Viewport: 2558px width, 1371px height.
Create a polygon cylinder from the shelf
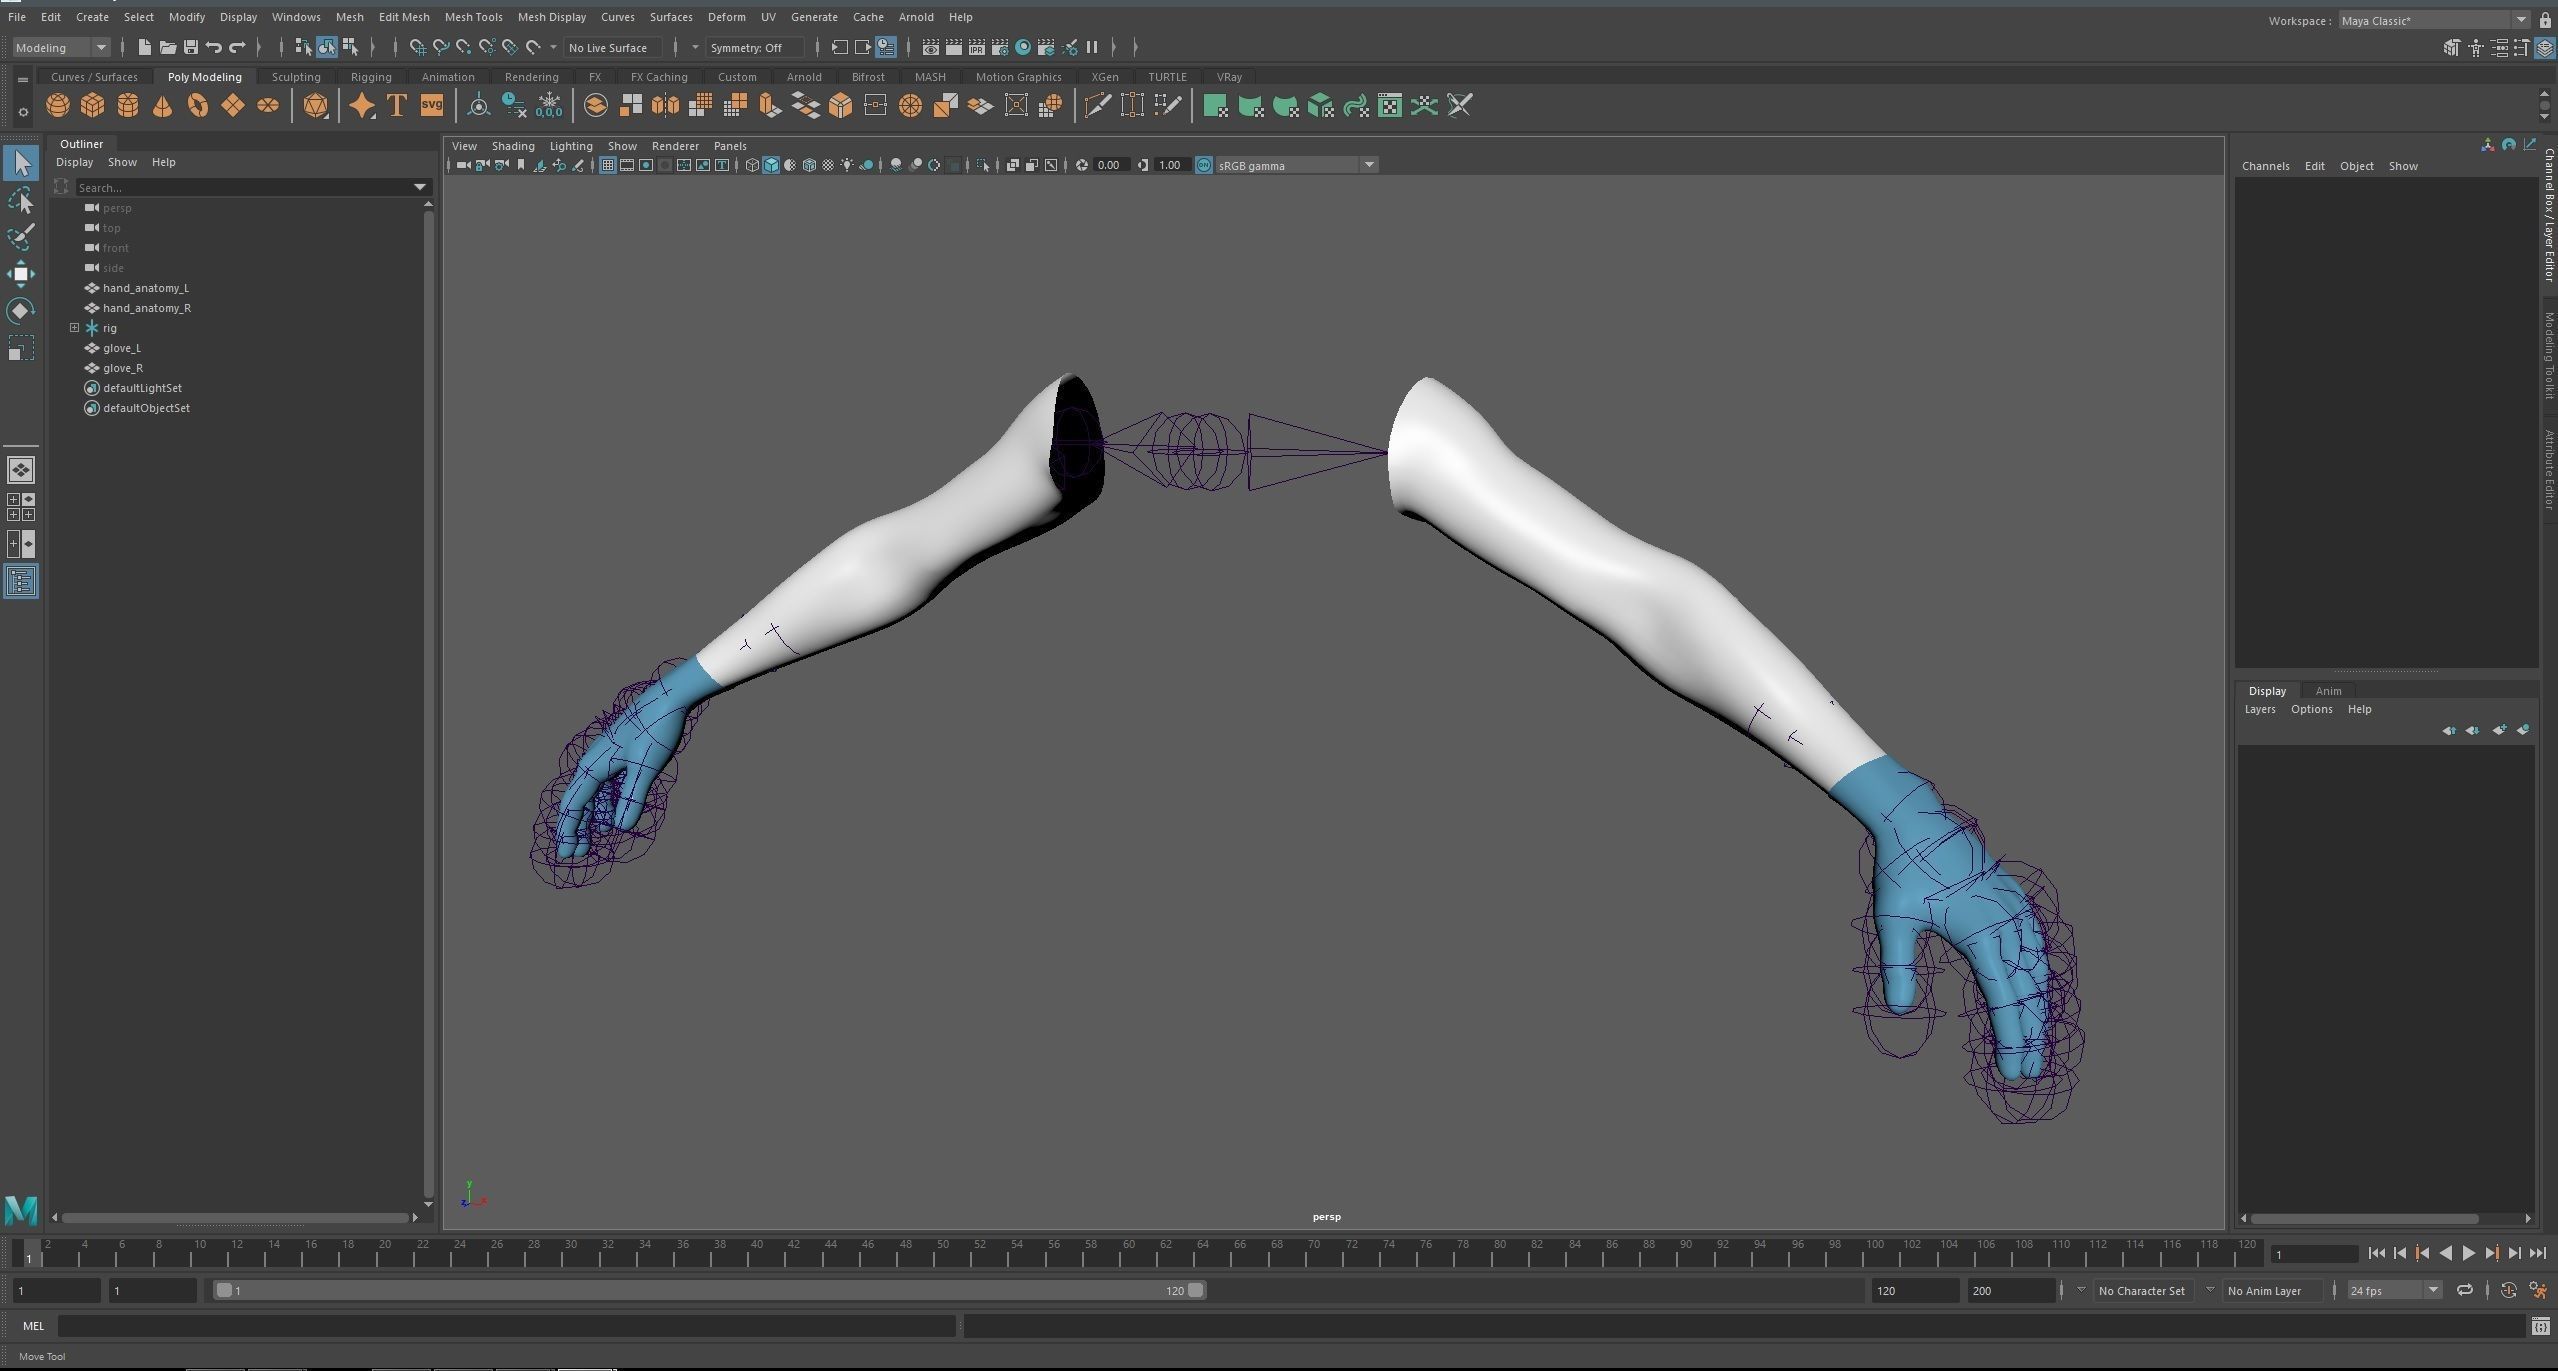point(128,105)
